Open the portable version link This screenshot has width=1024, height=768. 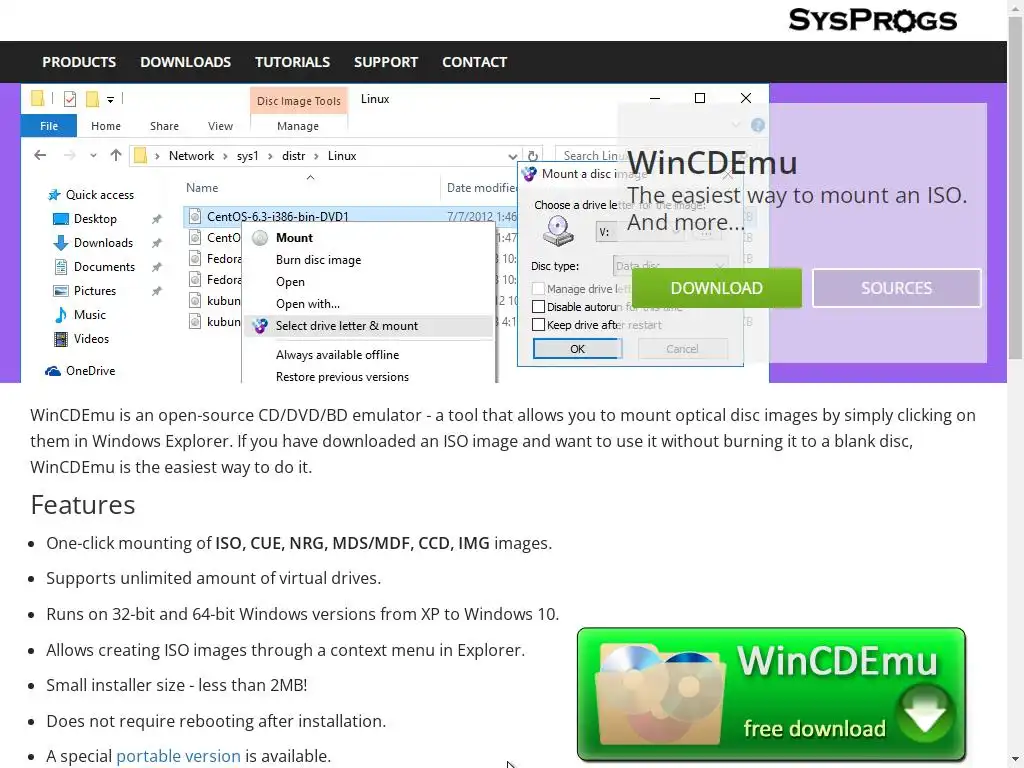[x=178, y=756]
